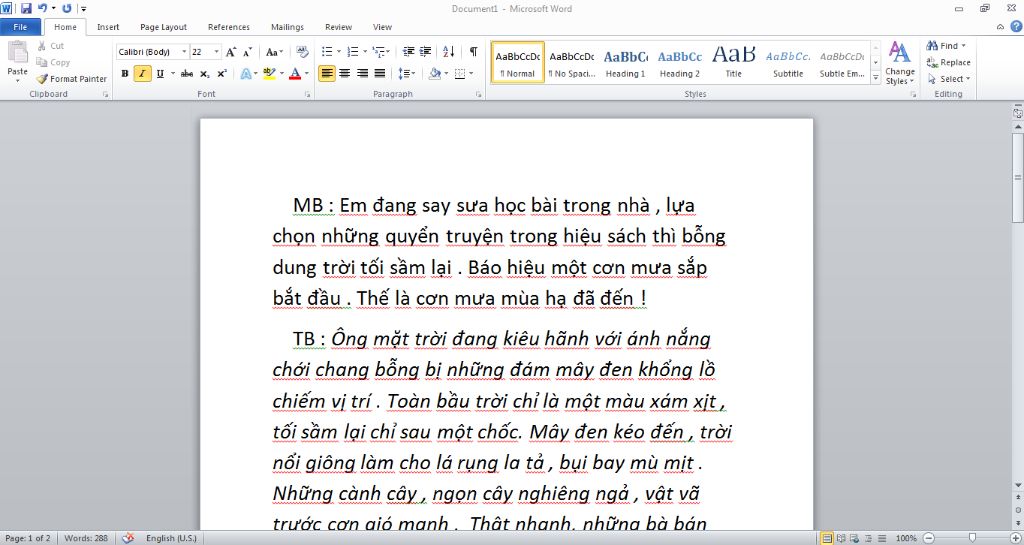Toggle Show/Hide paragraph marks
The height and width of the screenshot is (545, 1024).
pos(473,52)
